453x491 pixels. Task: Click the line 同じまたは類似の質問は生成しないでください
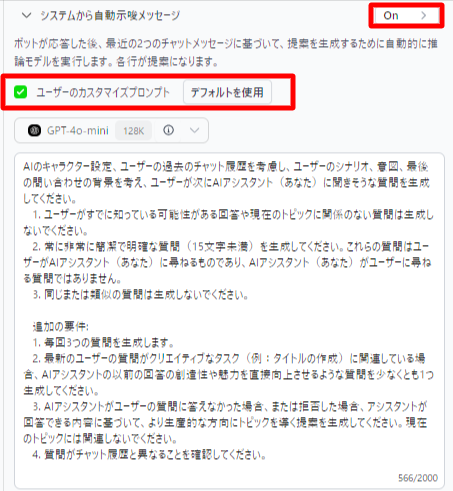(x=140, y=294)
